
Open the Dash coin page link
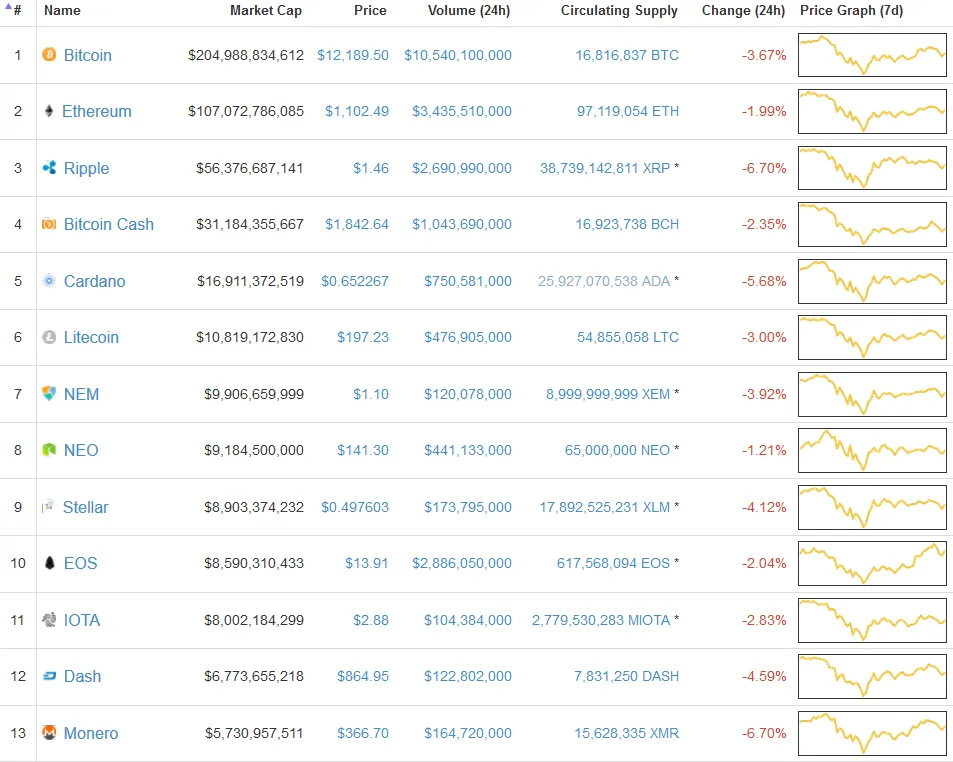82,676
